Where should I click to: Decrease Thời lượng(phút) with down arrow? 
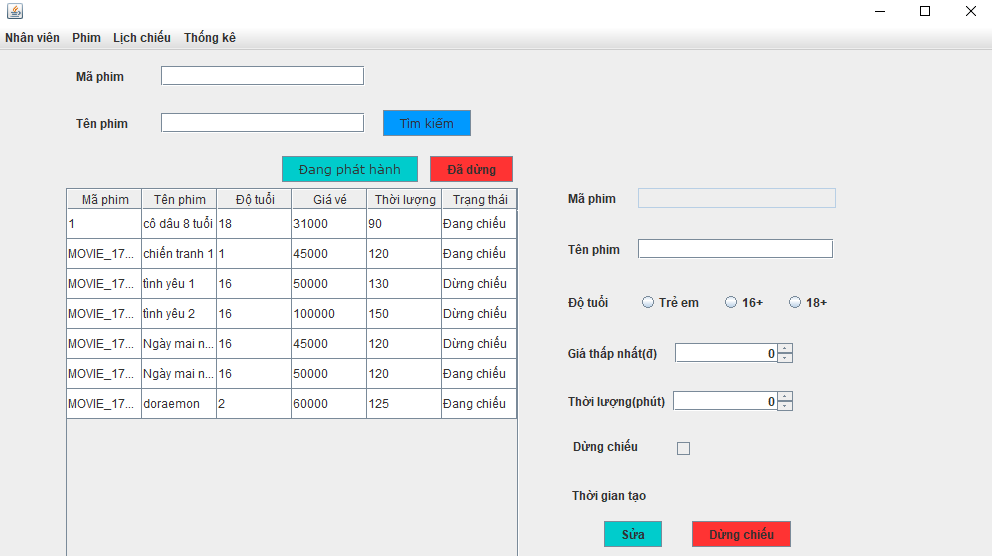click(x=785, y=405)
